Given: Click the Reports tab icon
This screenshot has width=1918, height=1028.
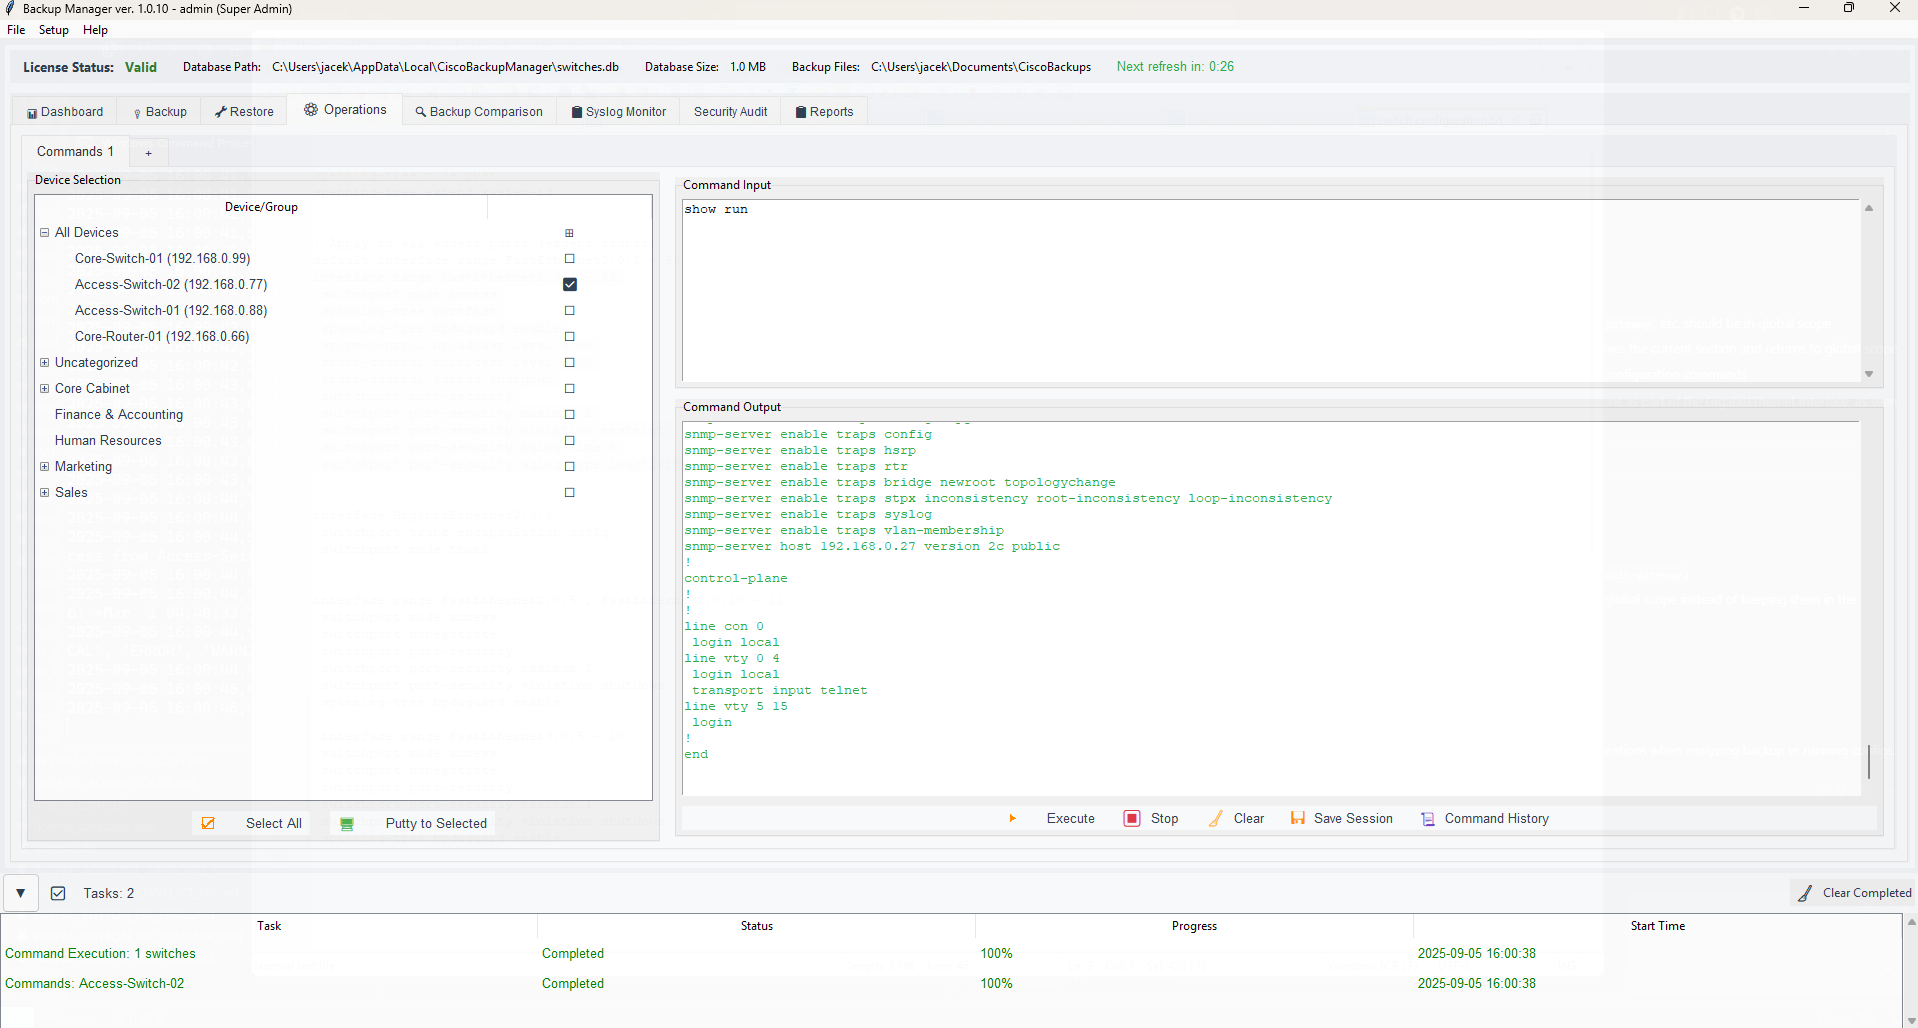Looking at the screenshot, I should (801, 112).
